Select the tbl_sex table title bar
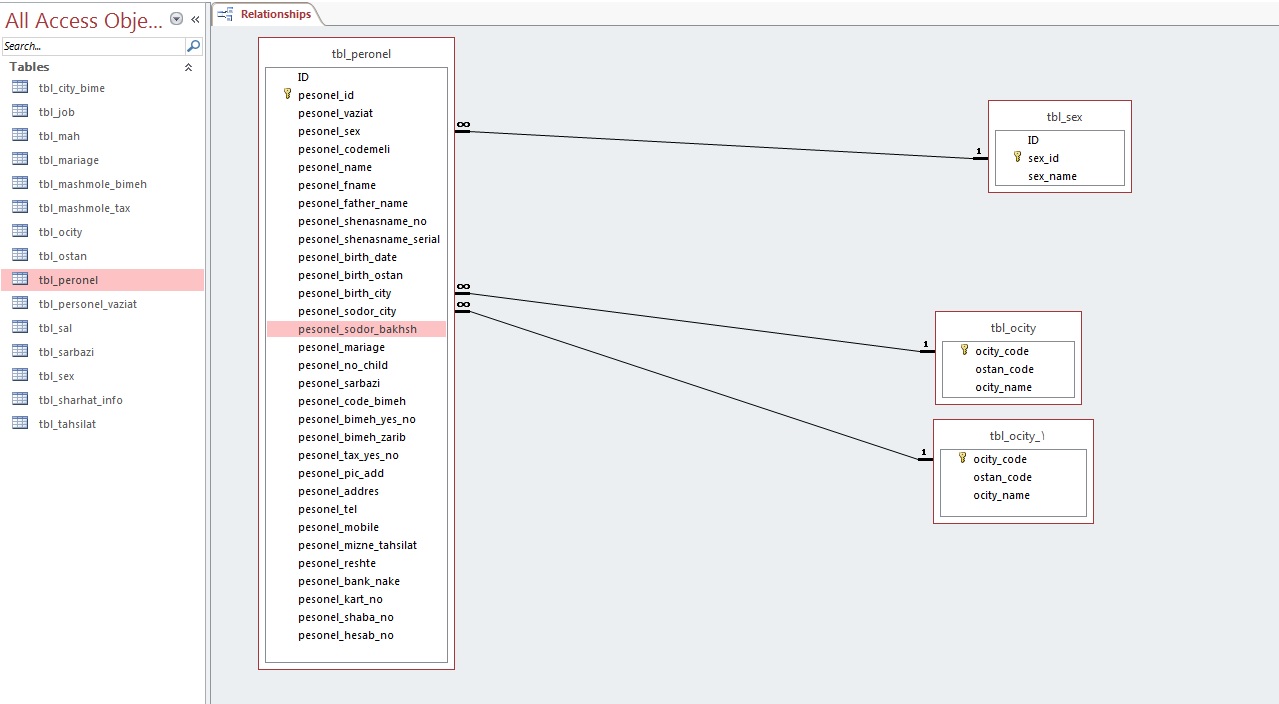This screenshot has height=704, width=1279. coord(1059,116)
